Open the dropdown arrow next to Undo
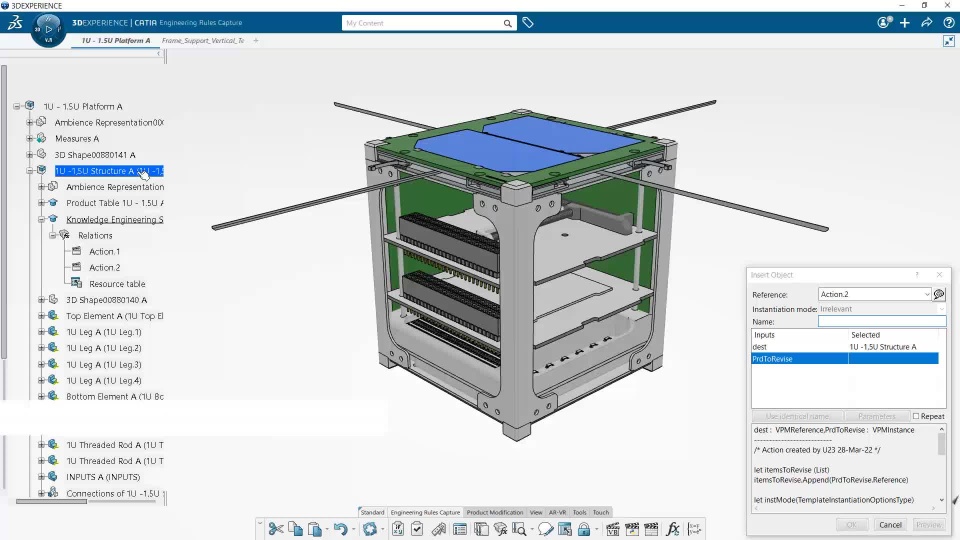Image resolution: width=960 pixels, height=540 pixels. pyautogui.click(x=353, y=530)
